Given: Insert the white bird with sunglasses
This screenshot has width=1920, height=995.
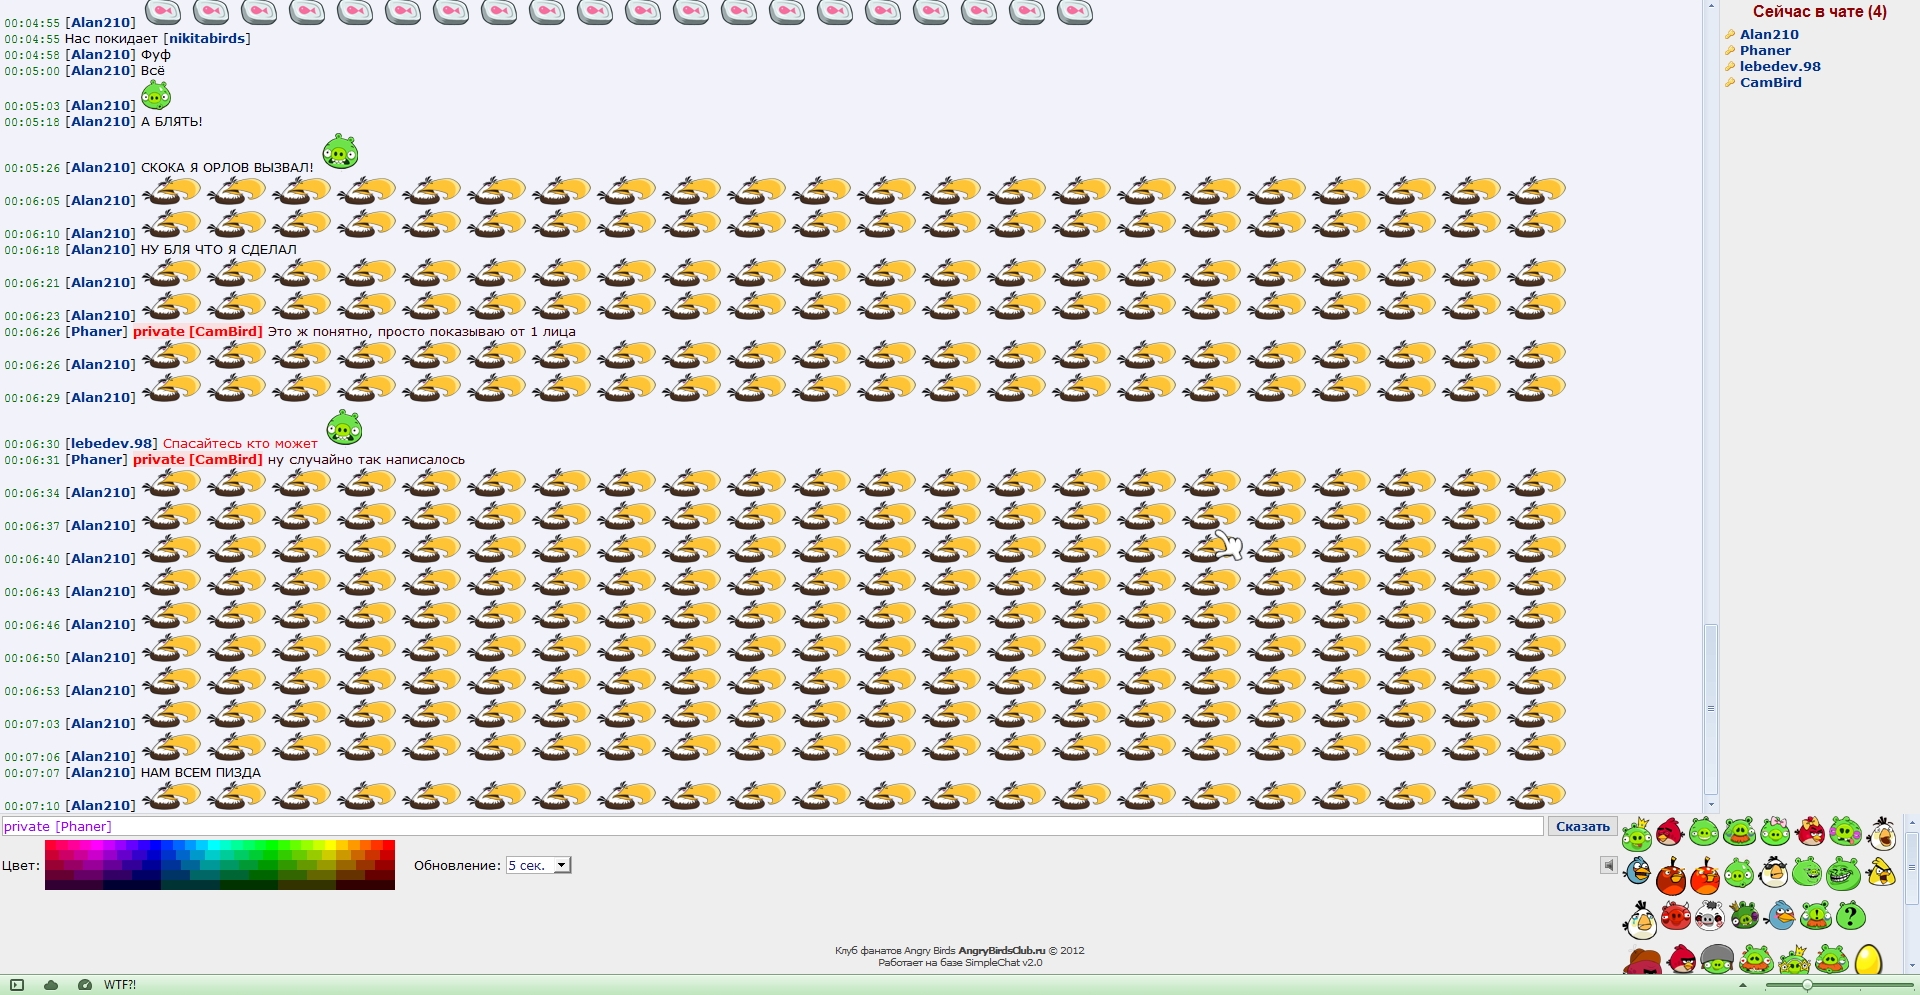Looking at the screenshot, I should [1773, 873].
